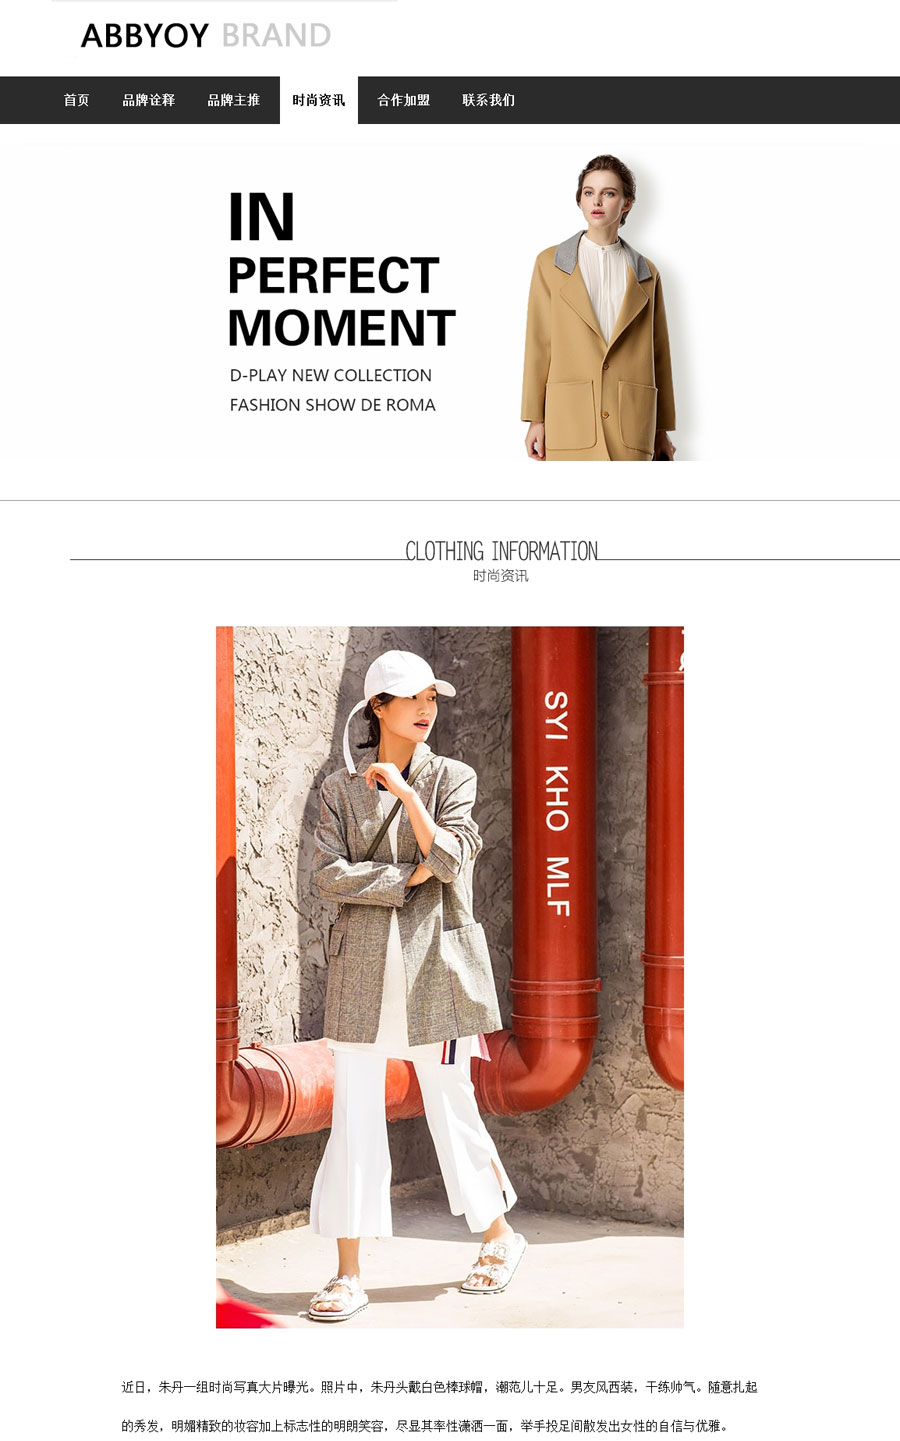Open the 品牌诠释 menu item

pos(148,100)
